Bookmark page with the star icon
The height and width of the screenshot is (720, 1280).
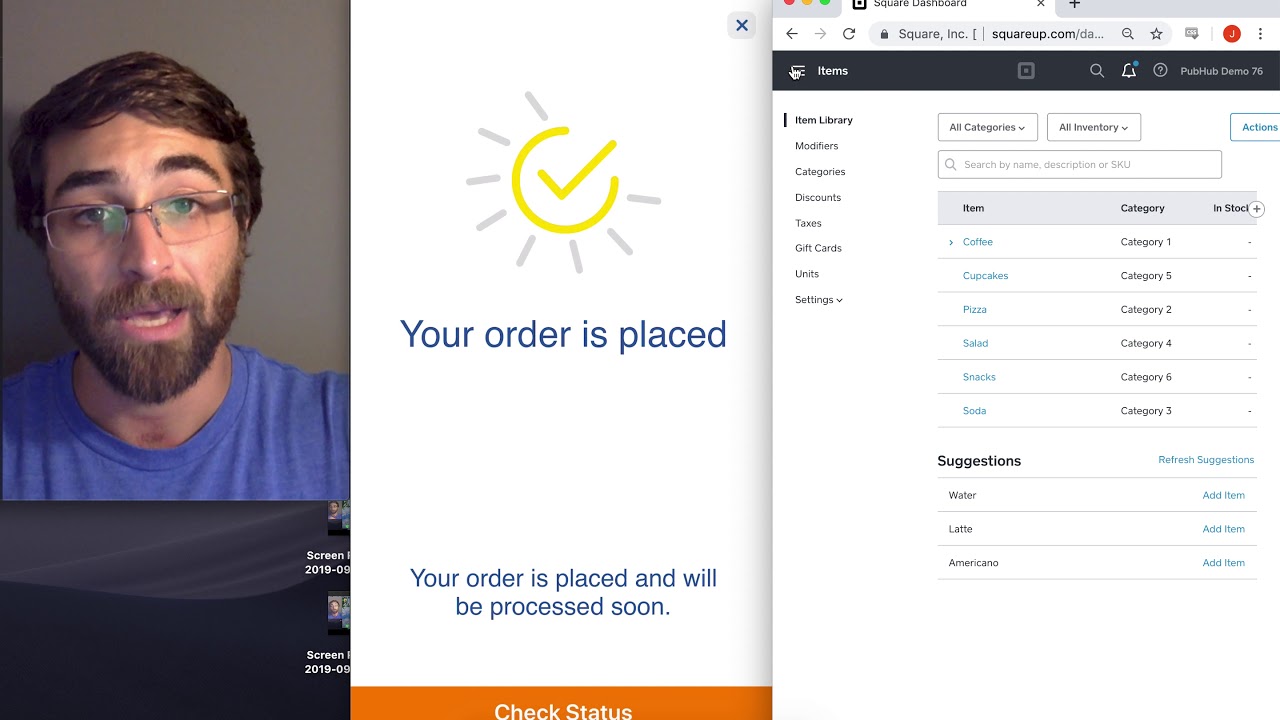[1156, 34]
